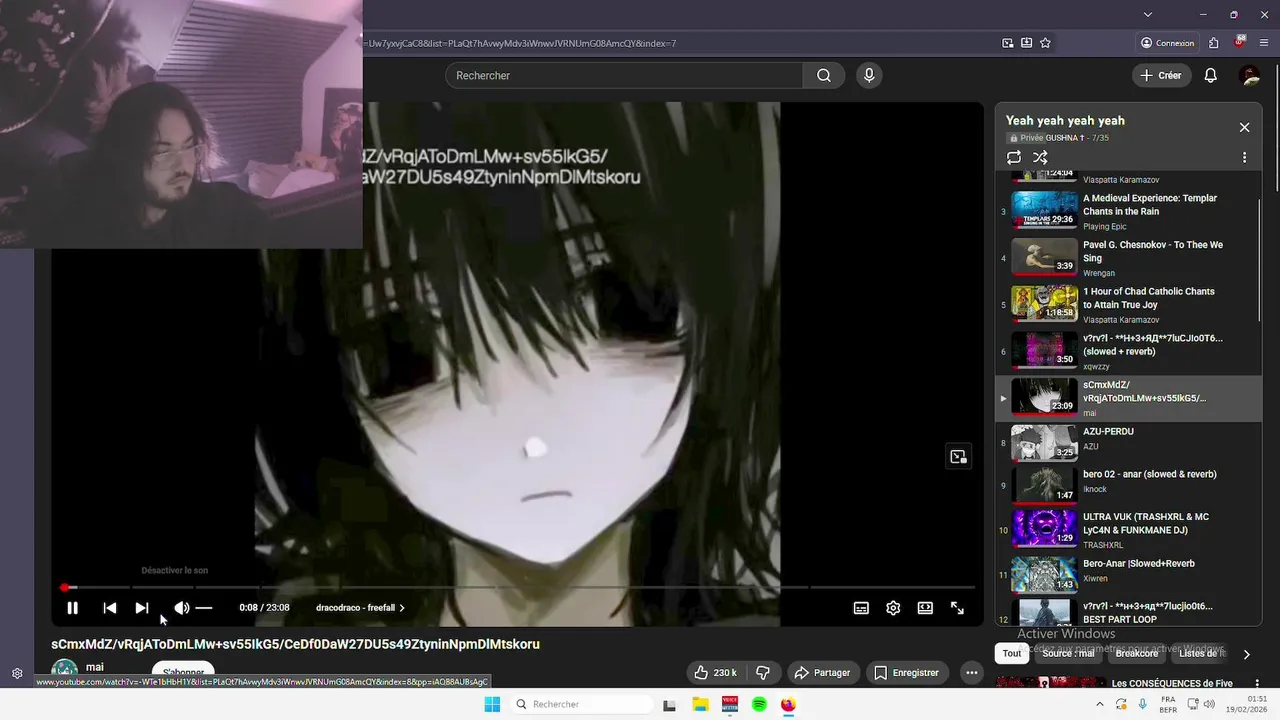
Task: Dislike the current video
Action: coord(762,673)
